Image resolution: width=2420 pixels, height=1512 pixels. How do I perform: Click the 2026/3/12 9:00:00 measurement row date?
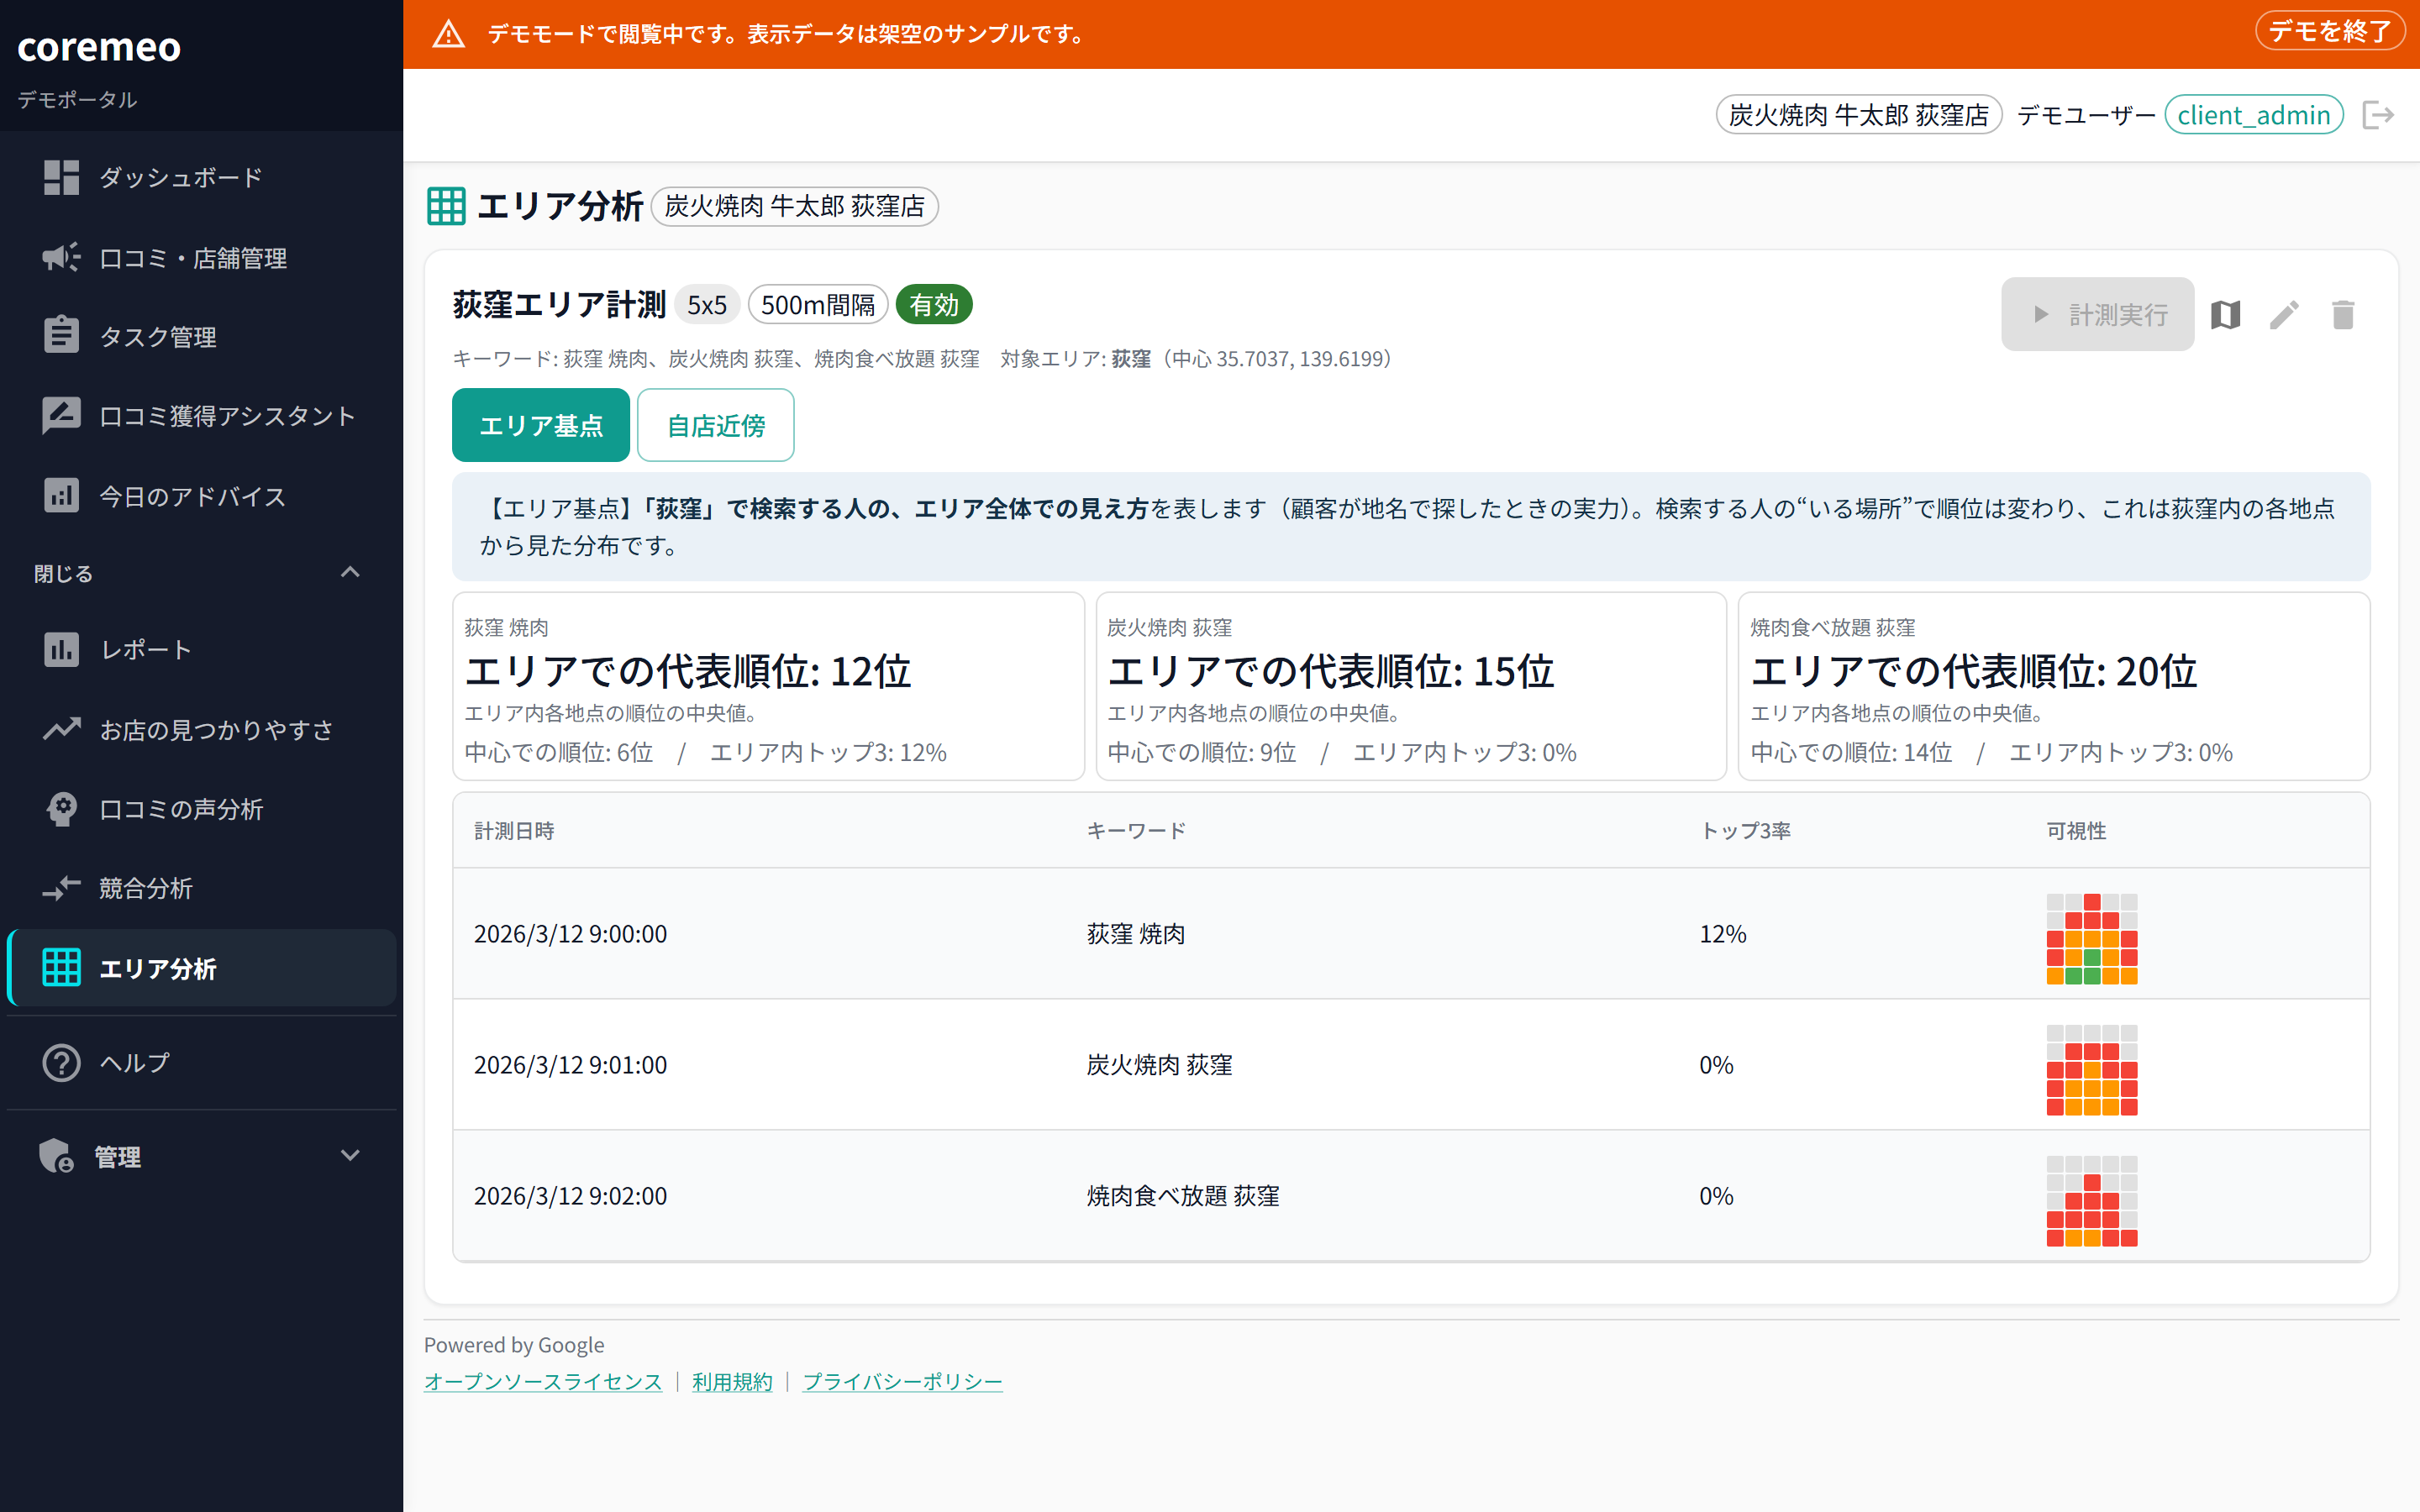point(570,934)
